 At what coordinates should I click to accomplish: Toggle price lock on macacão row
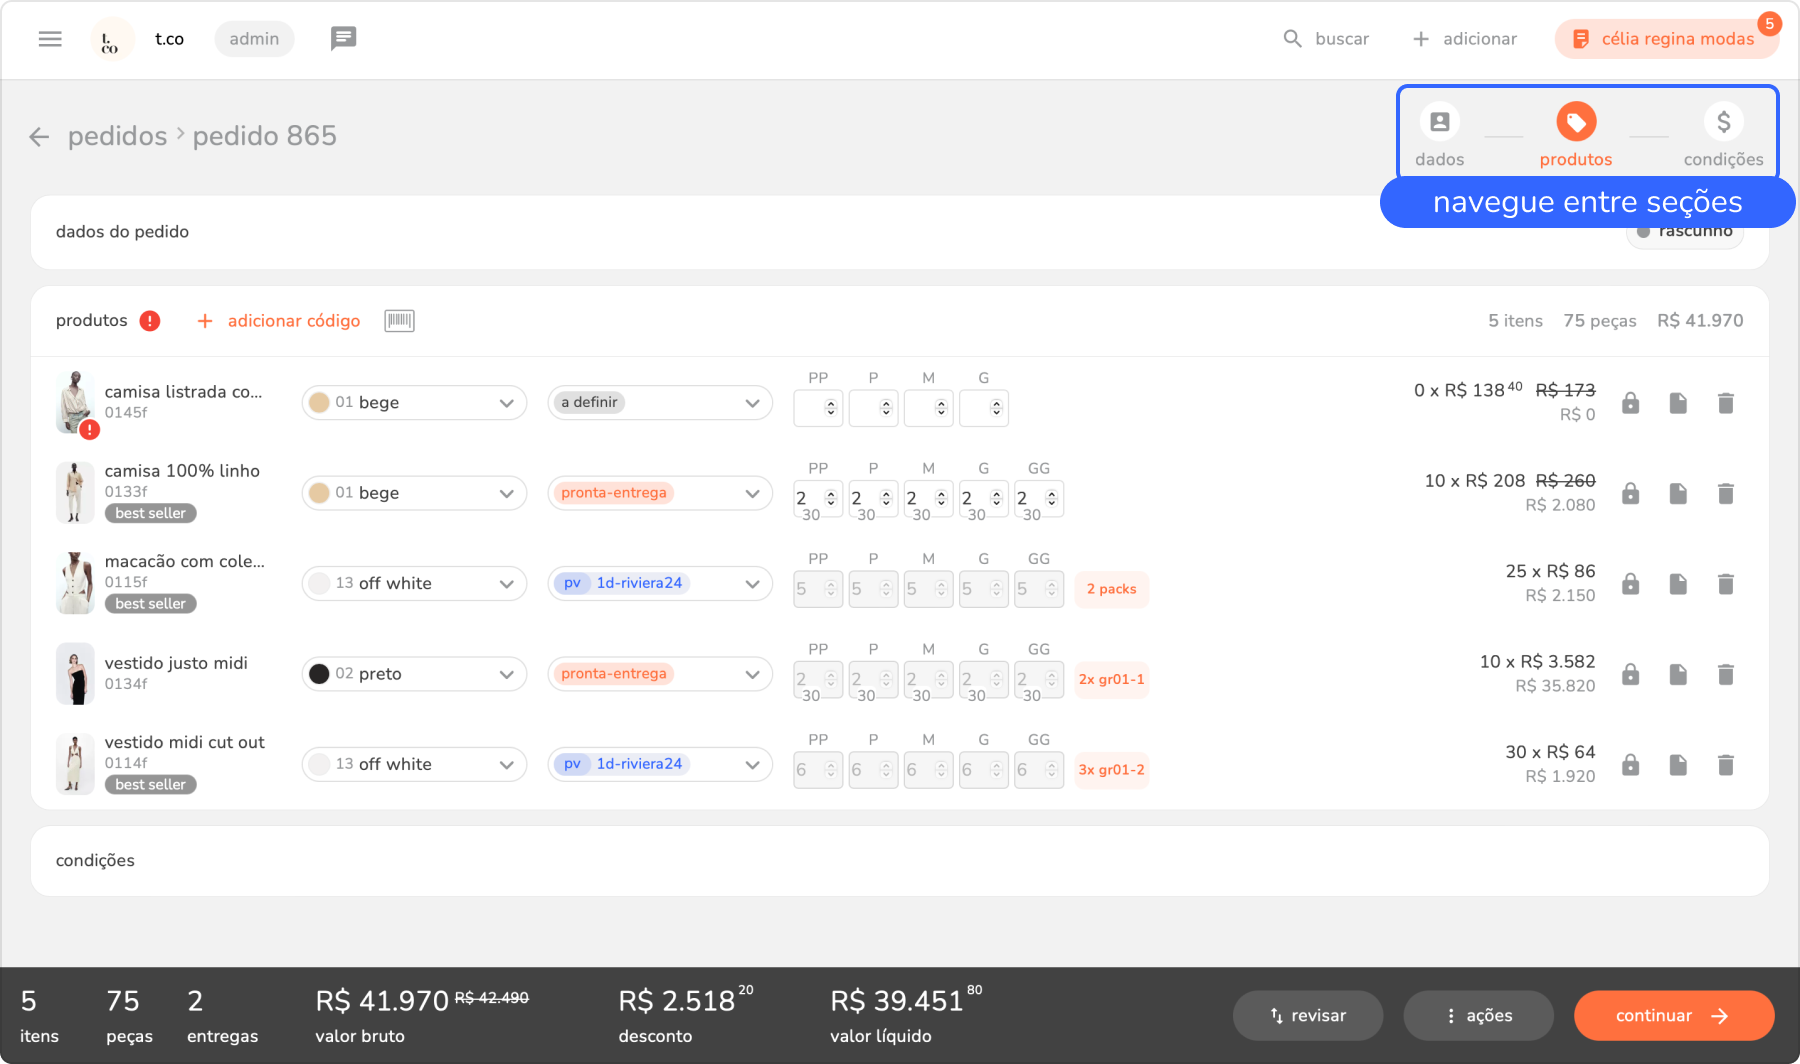[1630, 584]
